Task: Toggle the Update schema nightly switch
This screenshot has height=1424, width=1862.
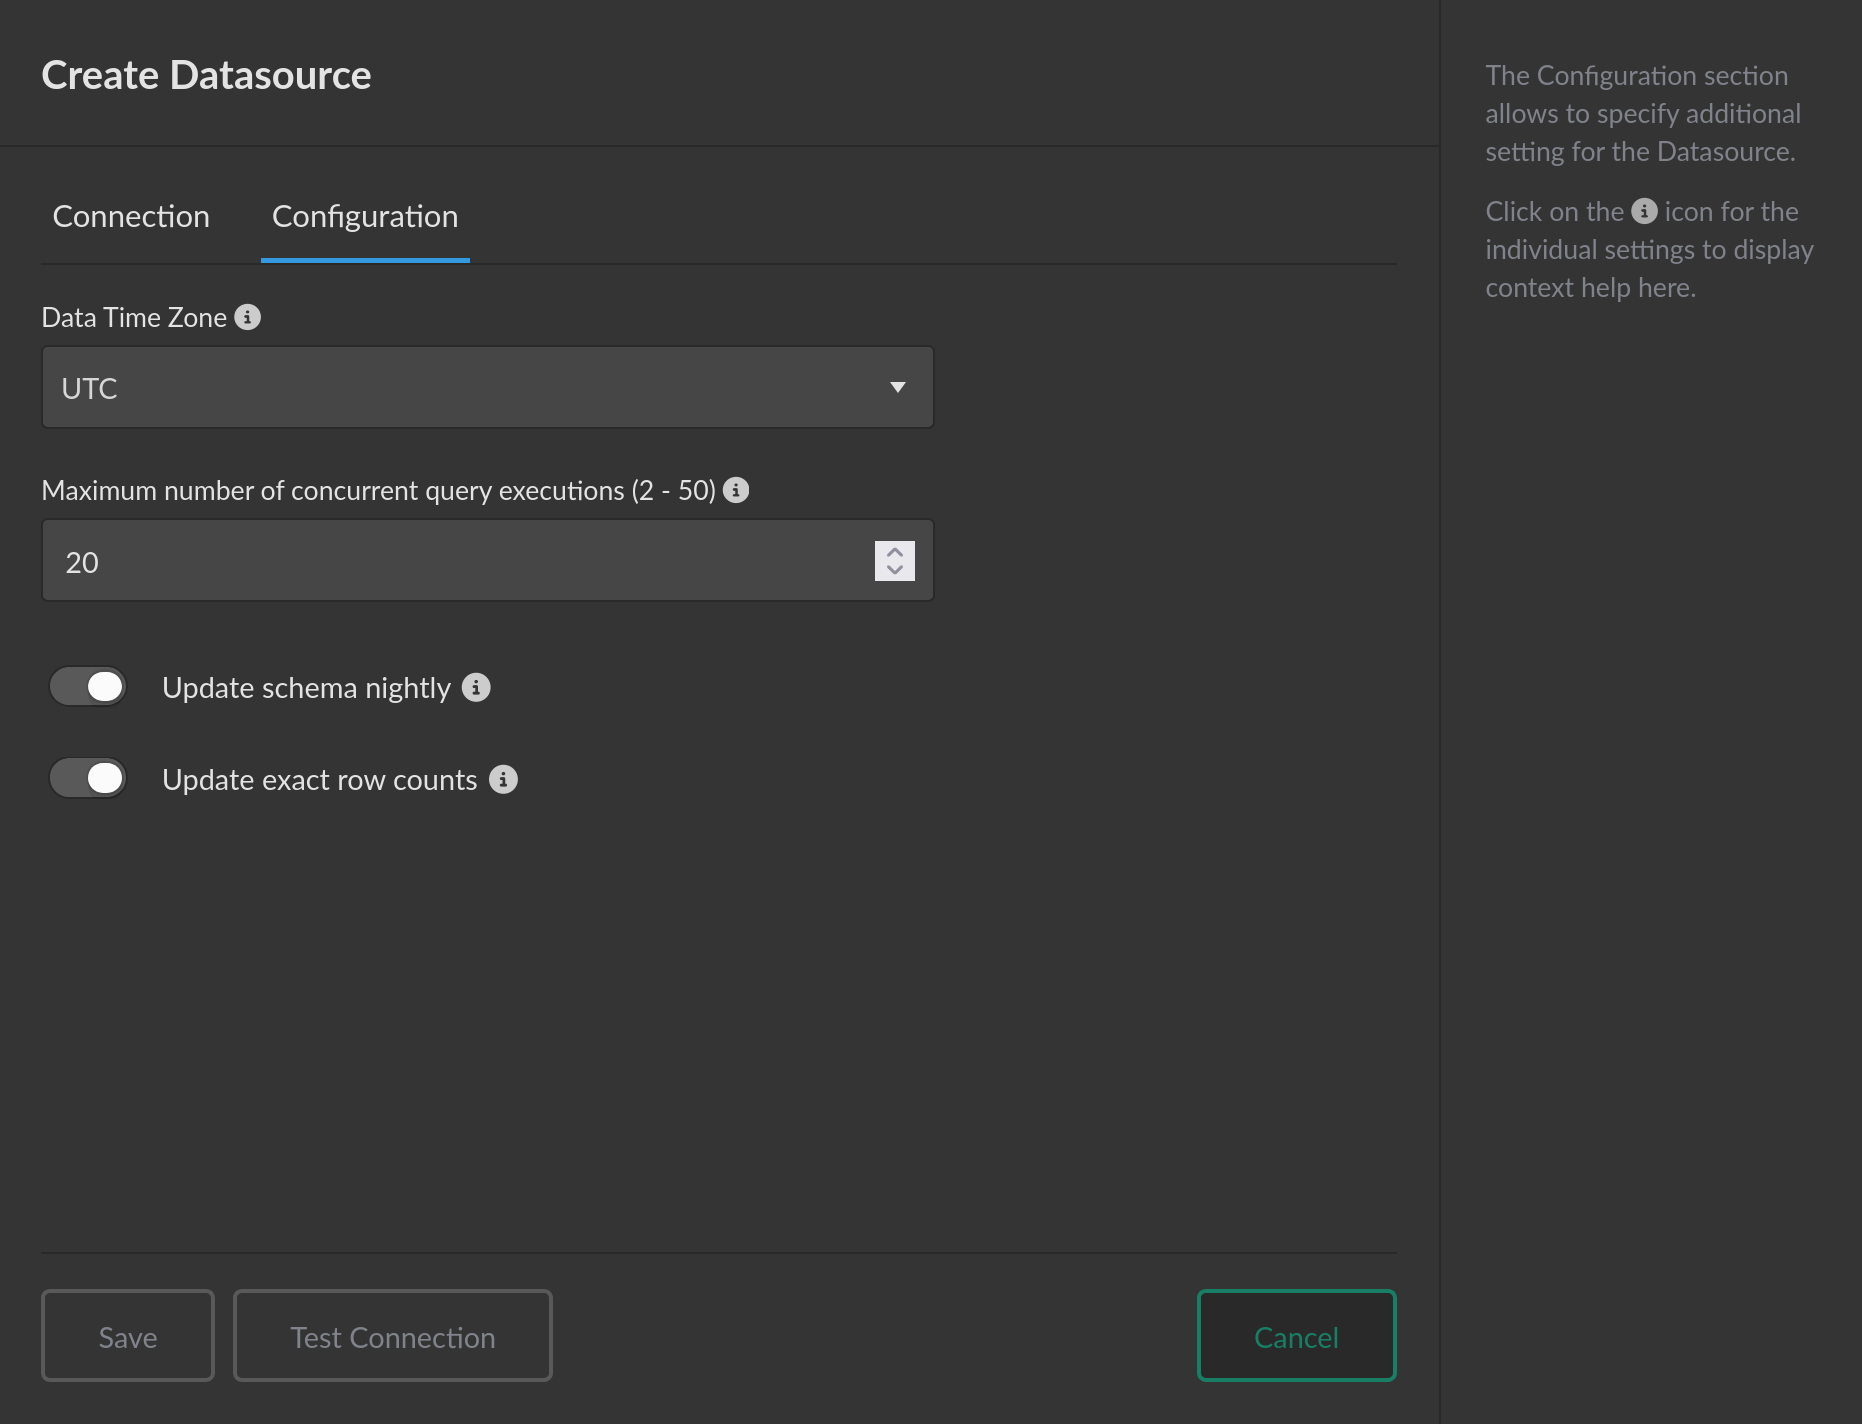Action: (88, 687)
